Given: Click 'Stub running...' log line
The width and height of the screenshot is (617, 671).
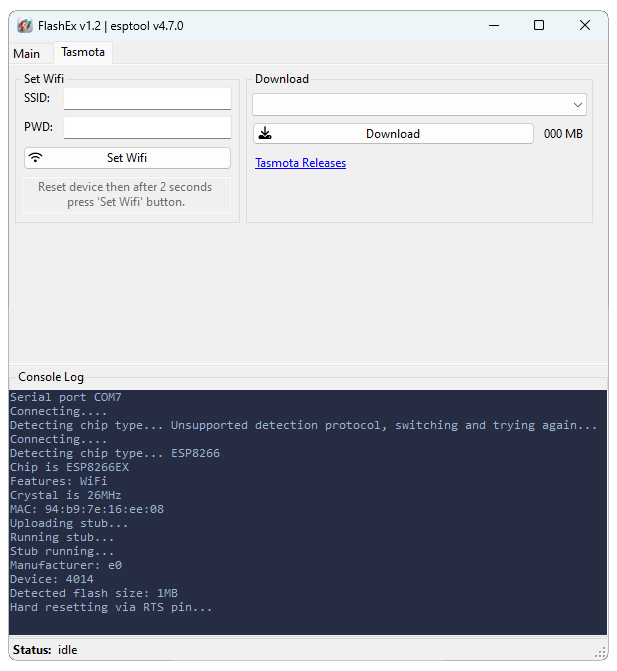Looking at the screenshot, I should click(62, 551).
